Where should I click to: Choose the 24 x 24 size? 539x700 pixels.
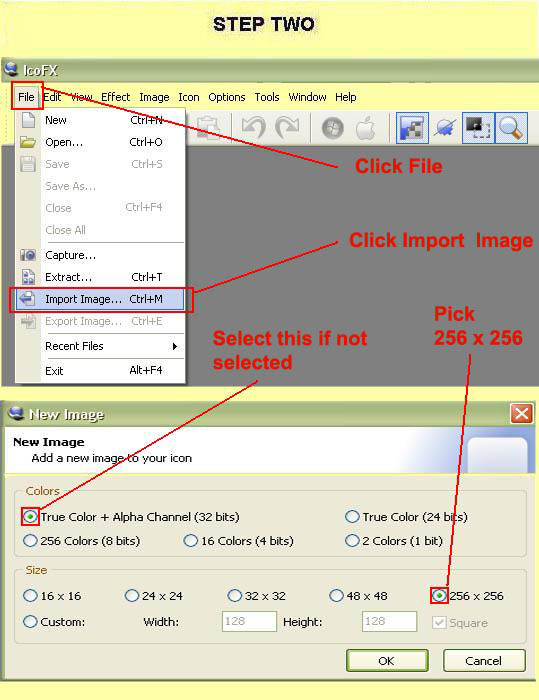click(132, 596)
